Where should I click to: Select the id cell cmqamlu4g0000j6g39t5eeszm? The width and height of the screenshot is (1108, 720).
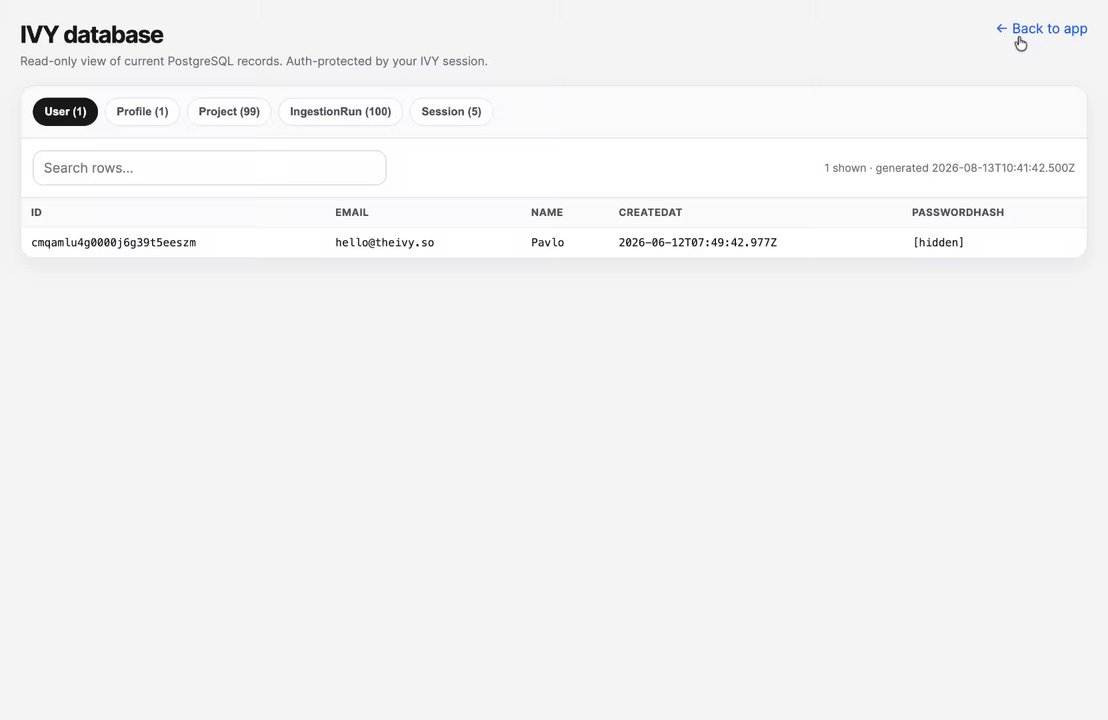tap(114, 242)
